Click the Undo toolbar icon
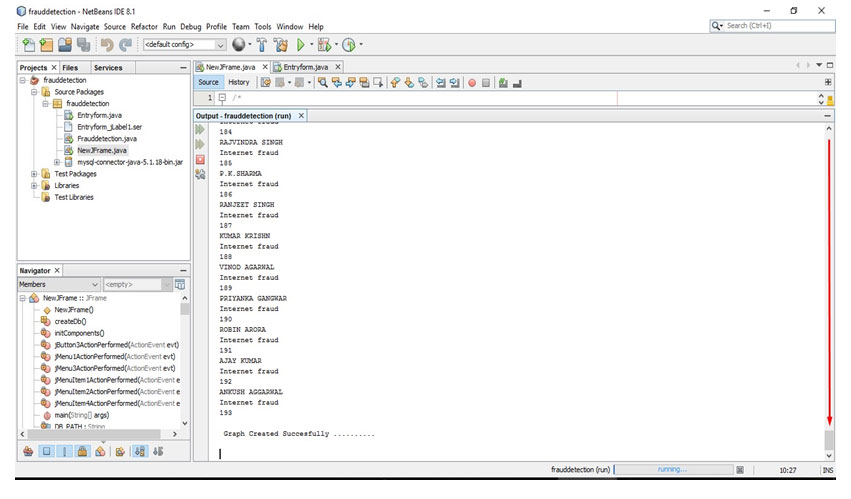Viewport: 851px width, 499px height. (x=106, y=45)
